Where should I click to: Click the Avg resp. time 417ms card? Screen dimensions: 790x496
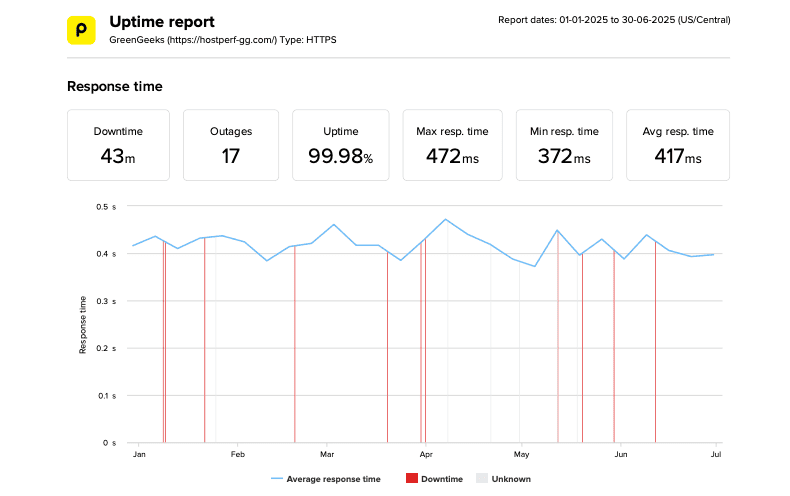click(x=678, y=145)
